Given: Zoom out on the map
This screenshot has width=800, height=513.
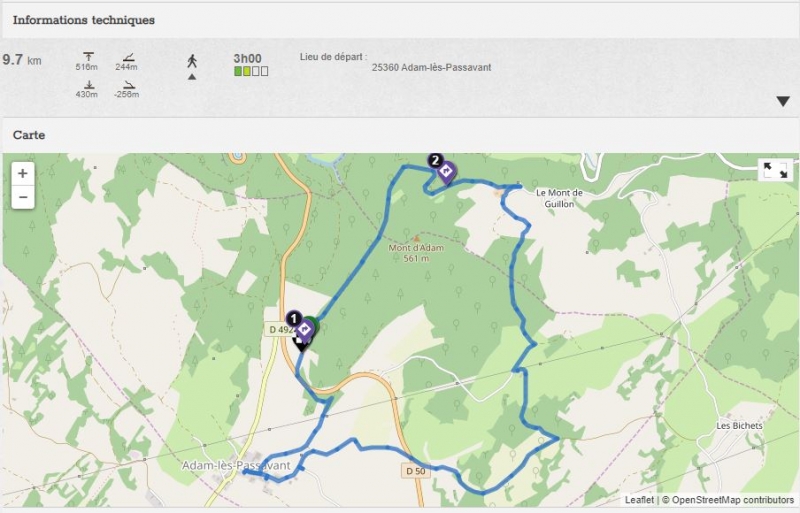Looking at the screenshot, I should pyautogui.click(x=22, y=197).
